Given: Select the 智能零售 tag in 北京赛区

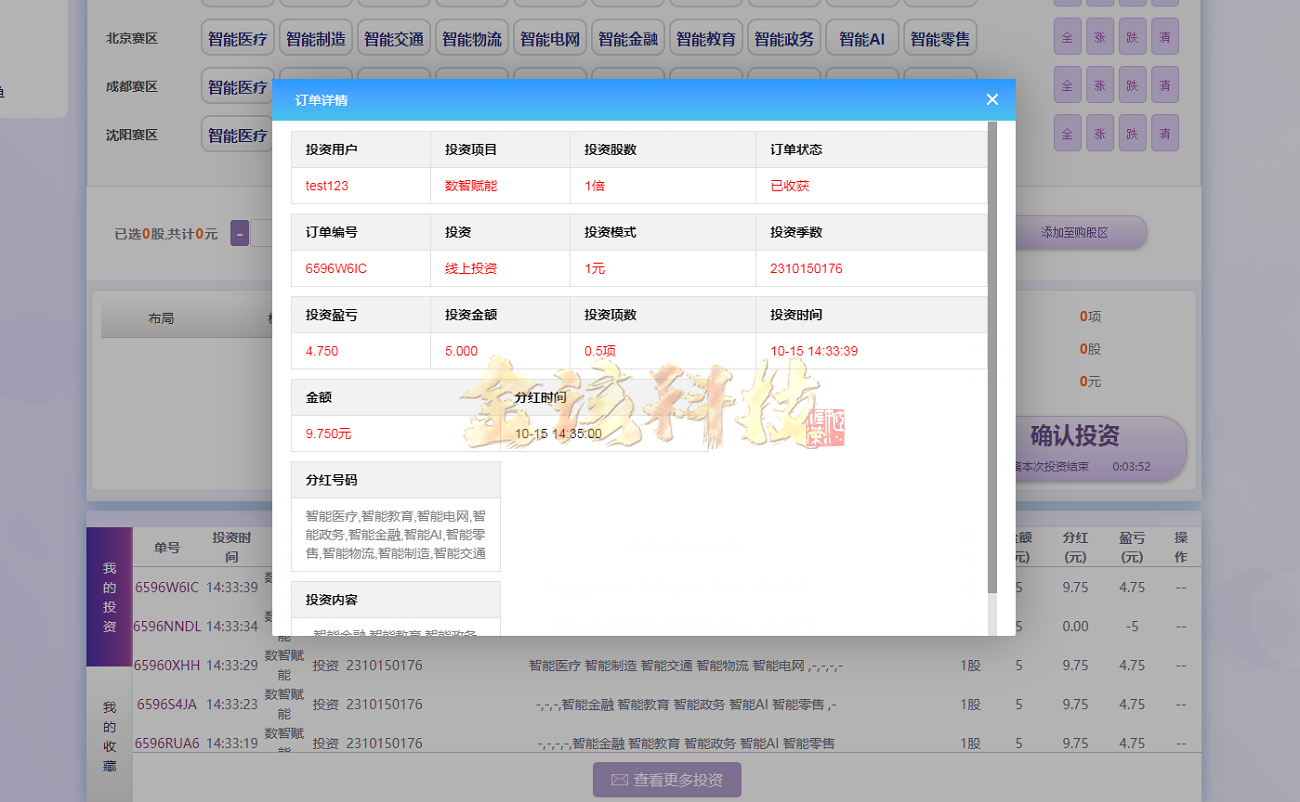Looking at the screenshot, I should pos(940,36).
